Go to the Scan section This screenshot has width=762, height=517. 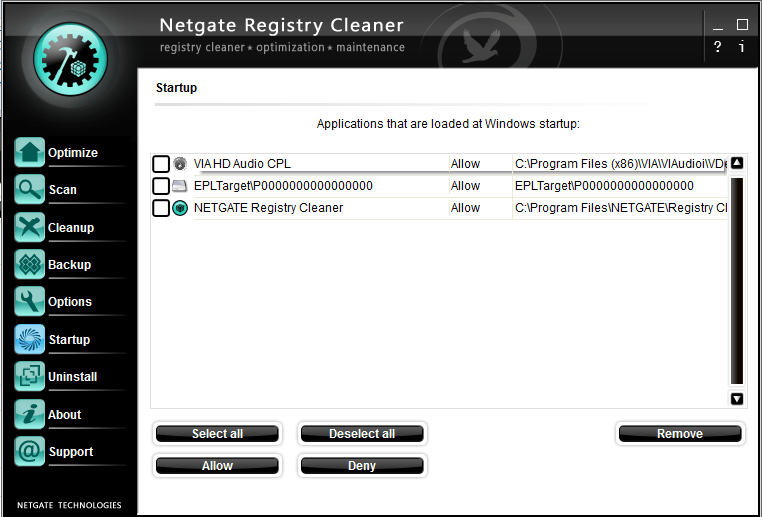[x=63, y=190]
